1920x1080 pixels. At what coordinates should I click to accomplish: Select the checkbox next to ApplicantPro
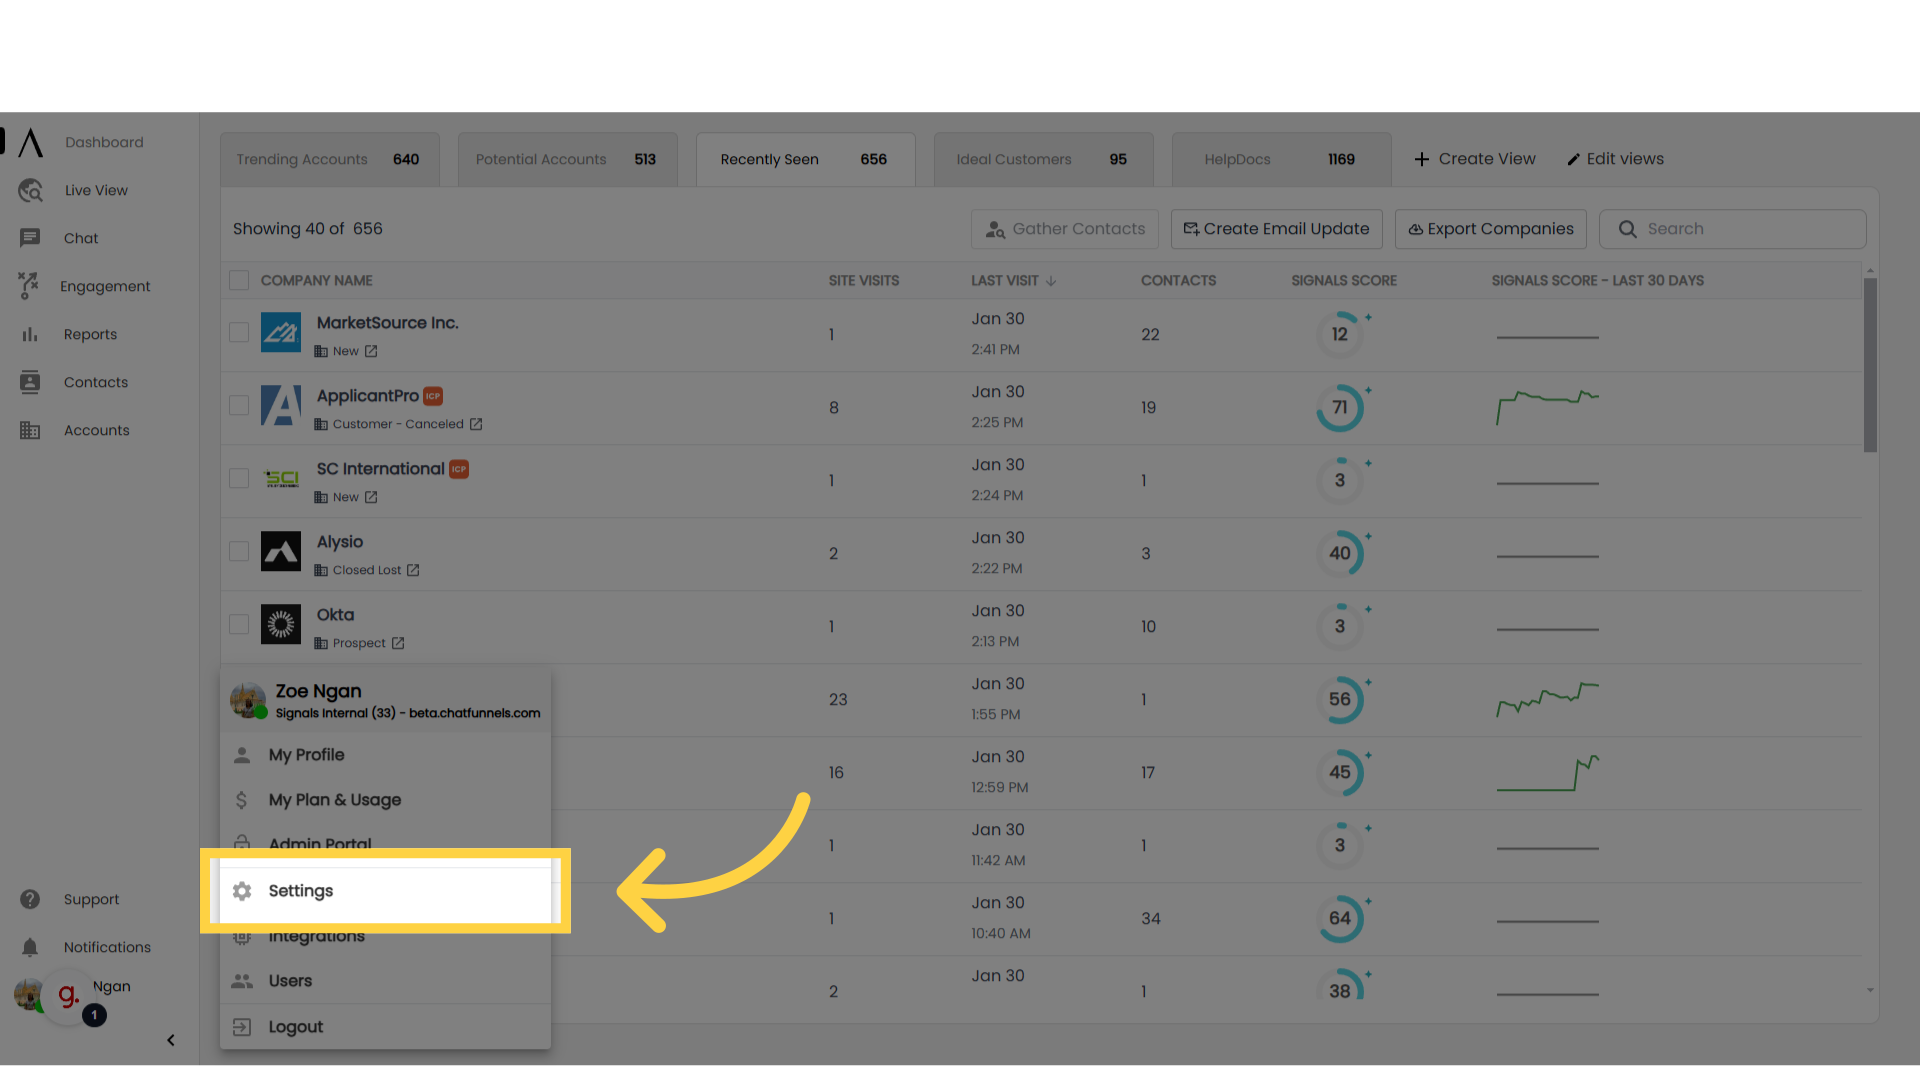point(239,405)
